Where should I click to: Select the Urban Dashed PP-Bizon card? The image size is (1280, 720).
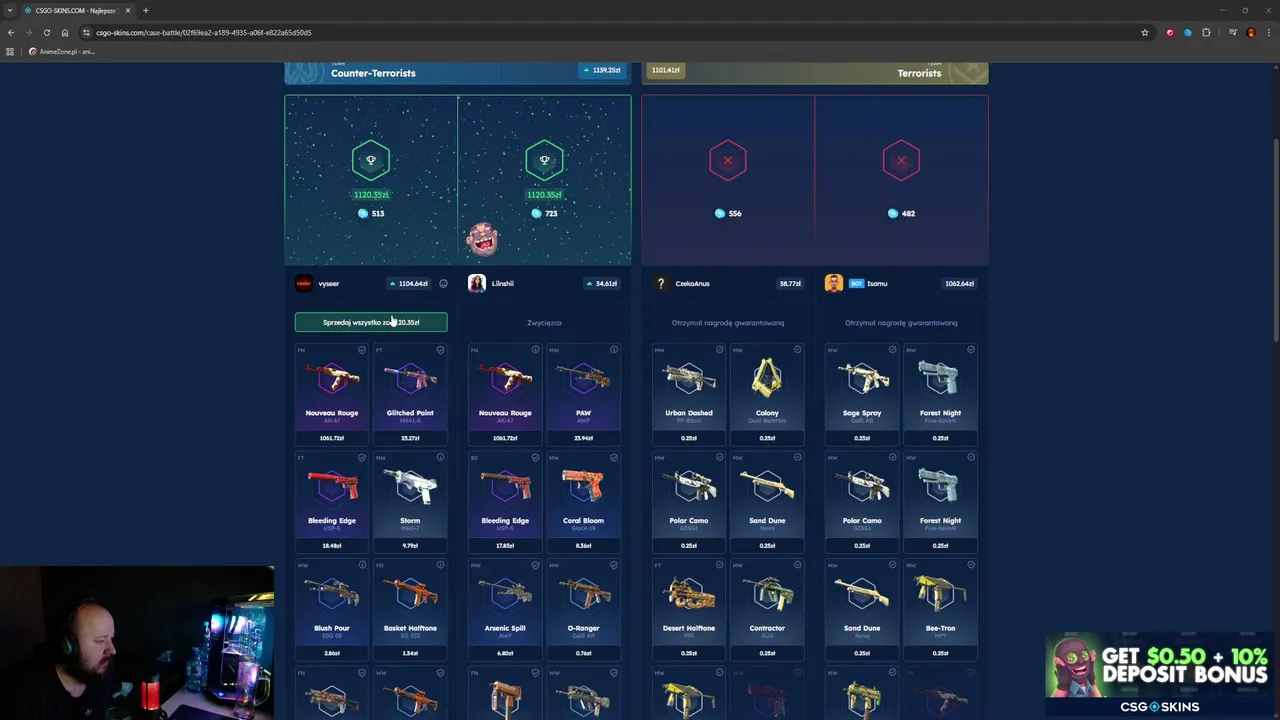(689, 394)
